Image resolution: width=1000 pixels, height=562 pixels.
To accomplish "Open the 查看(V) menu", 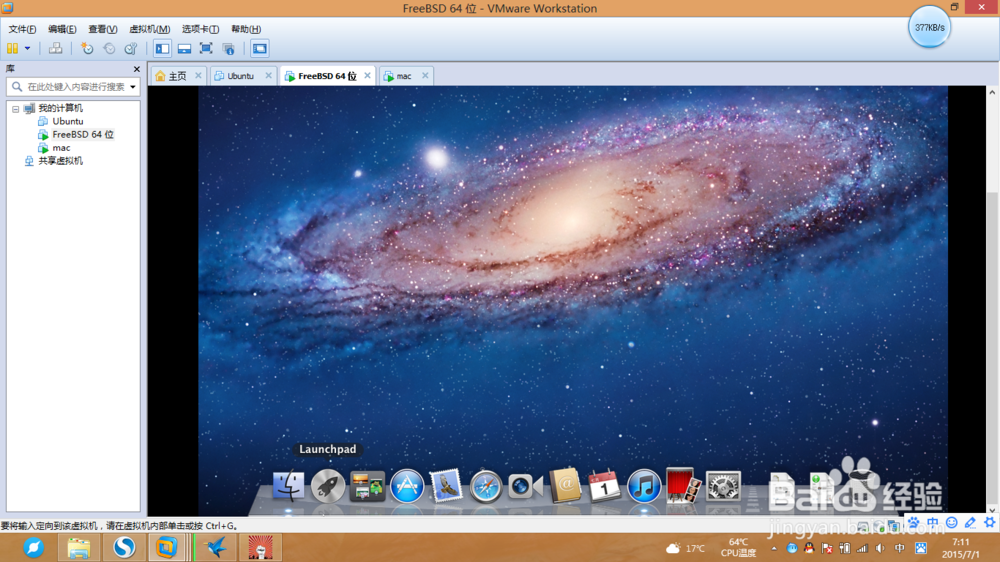I will pyautogui.click(x=102, y=29).
